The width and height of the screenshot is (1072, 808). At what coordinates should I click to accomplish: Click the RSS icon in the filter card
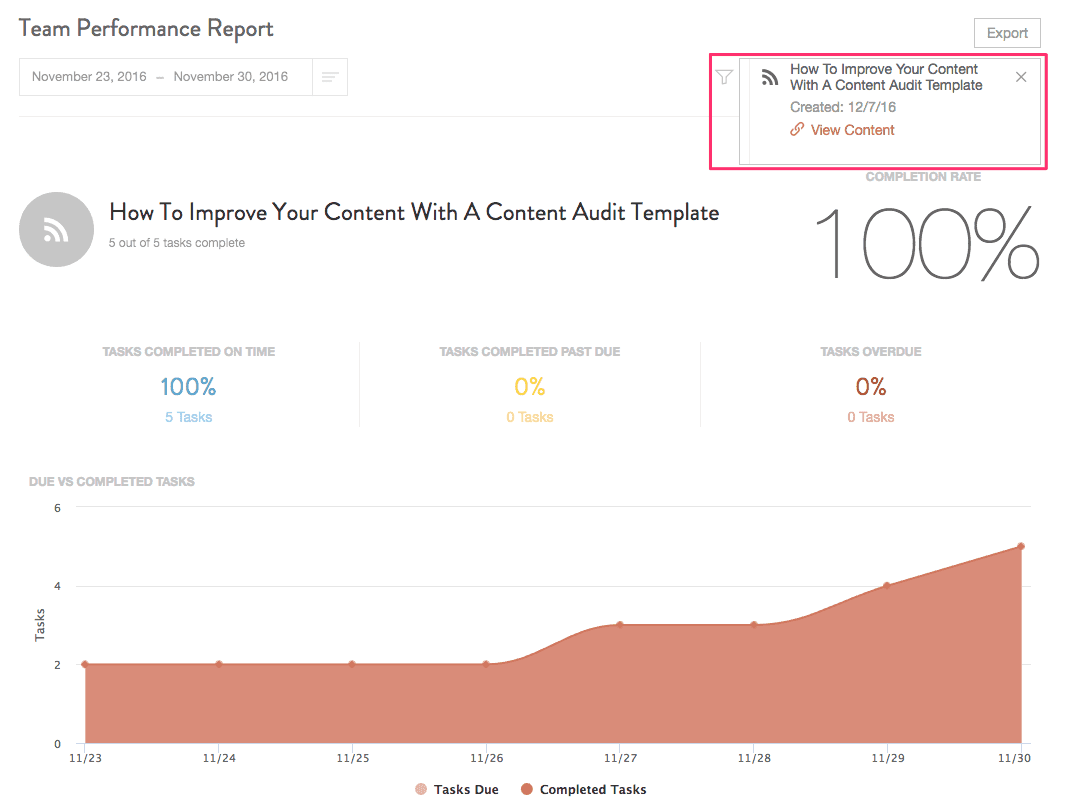coord(770,77)
